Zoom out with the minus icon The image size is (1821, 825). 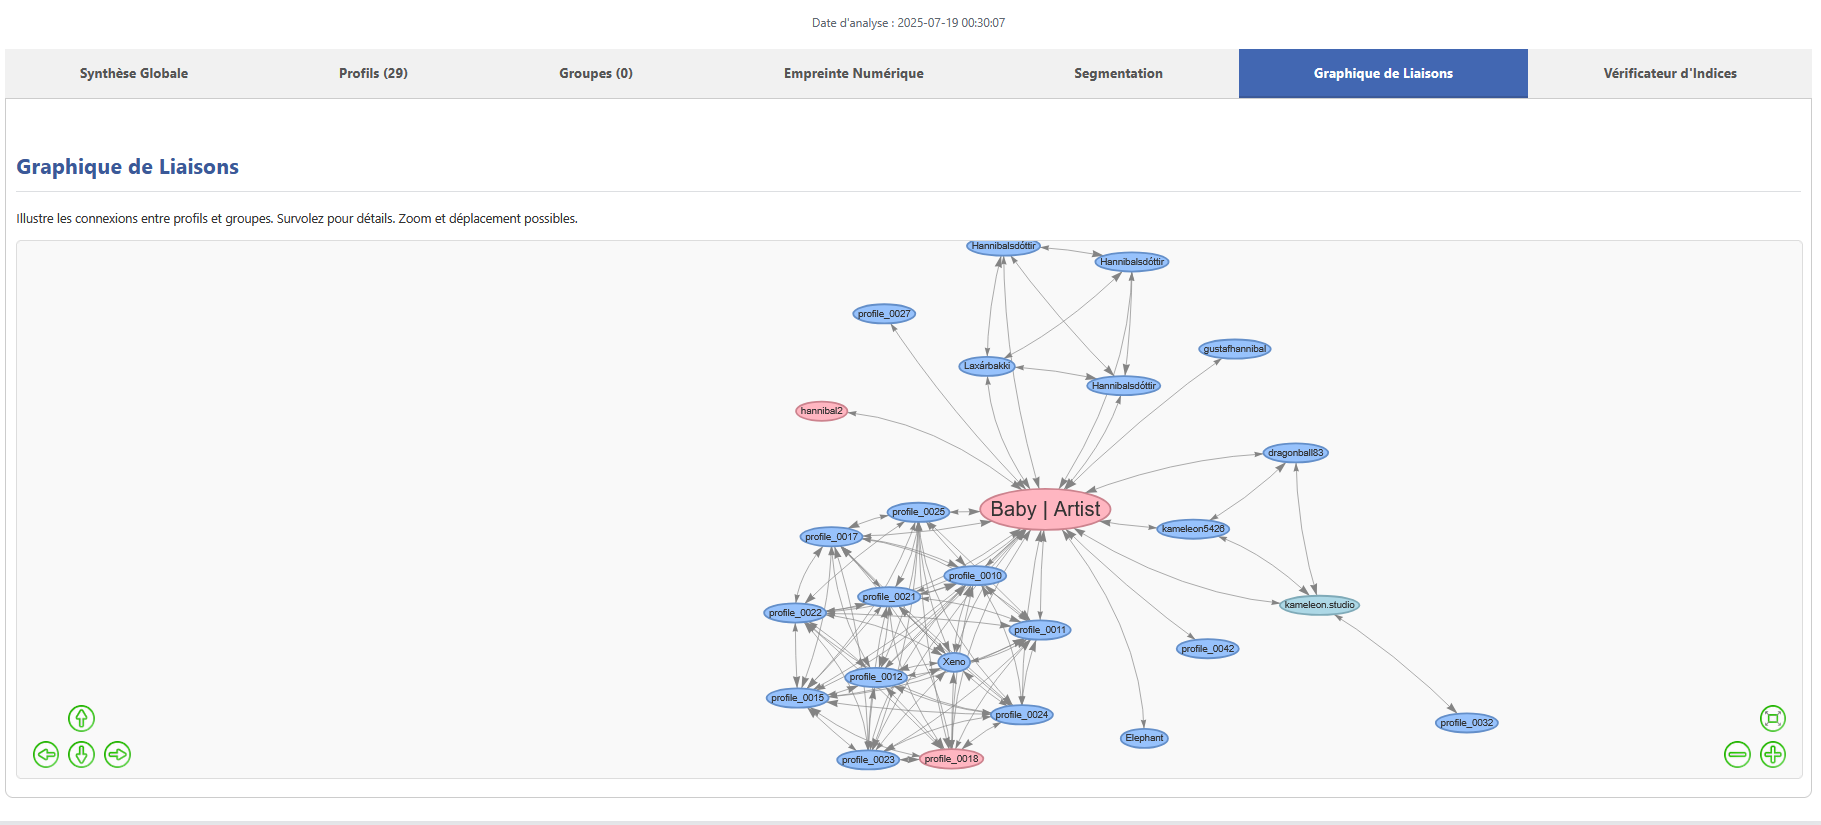click(x=1737, y=754)
